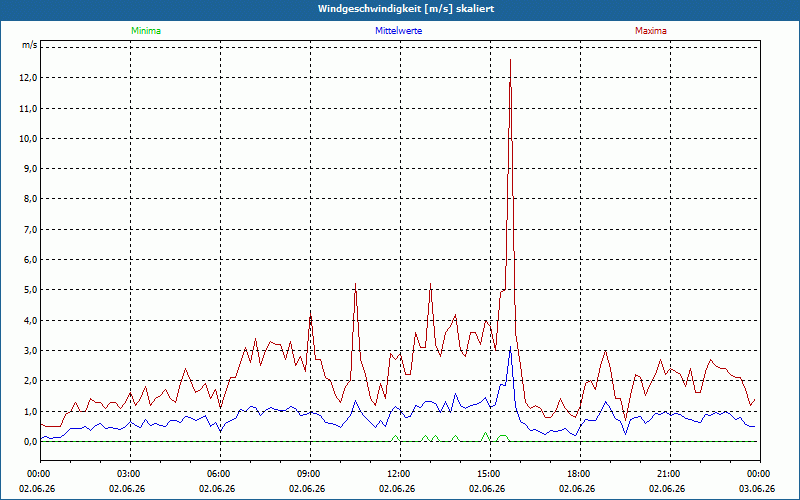Click the '11,0' y-axis value

pos(29,108)
